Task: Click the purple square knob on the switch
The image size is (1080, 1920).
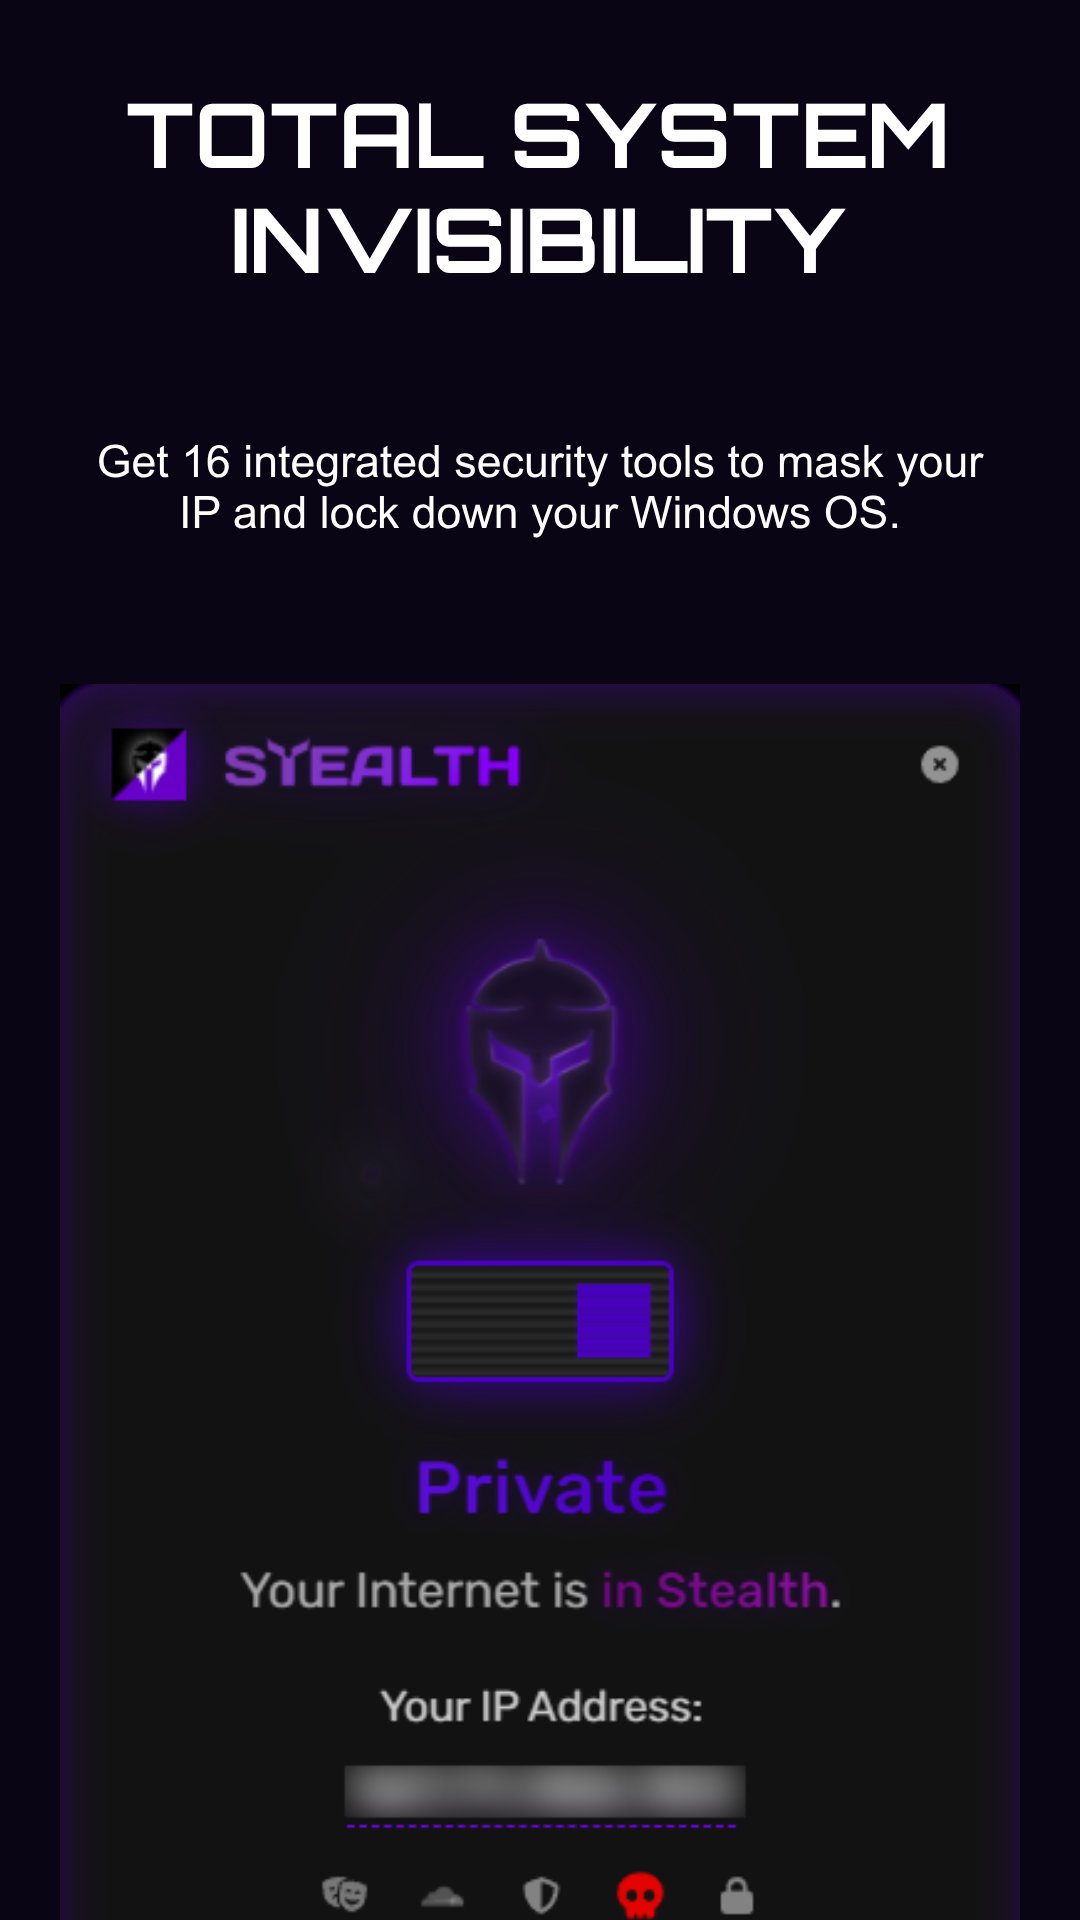Action: [x=614, y=1321]
